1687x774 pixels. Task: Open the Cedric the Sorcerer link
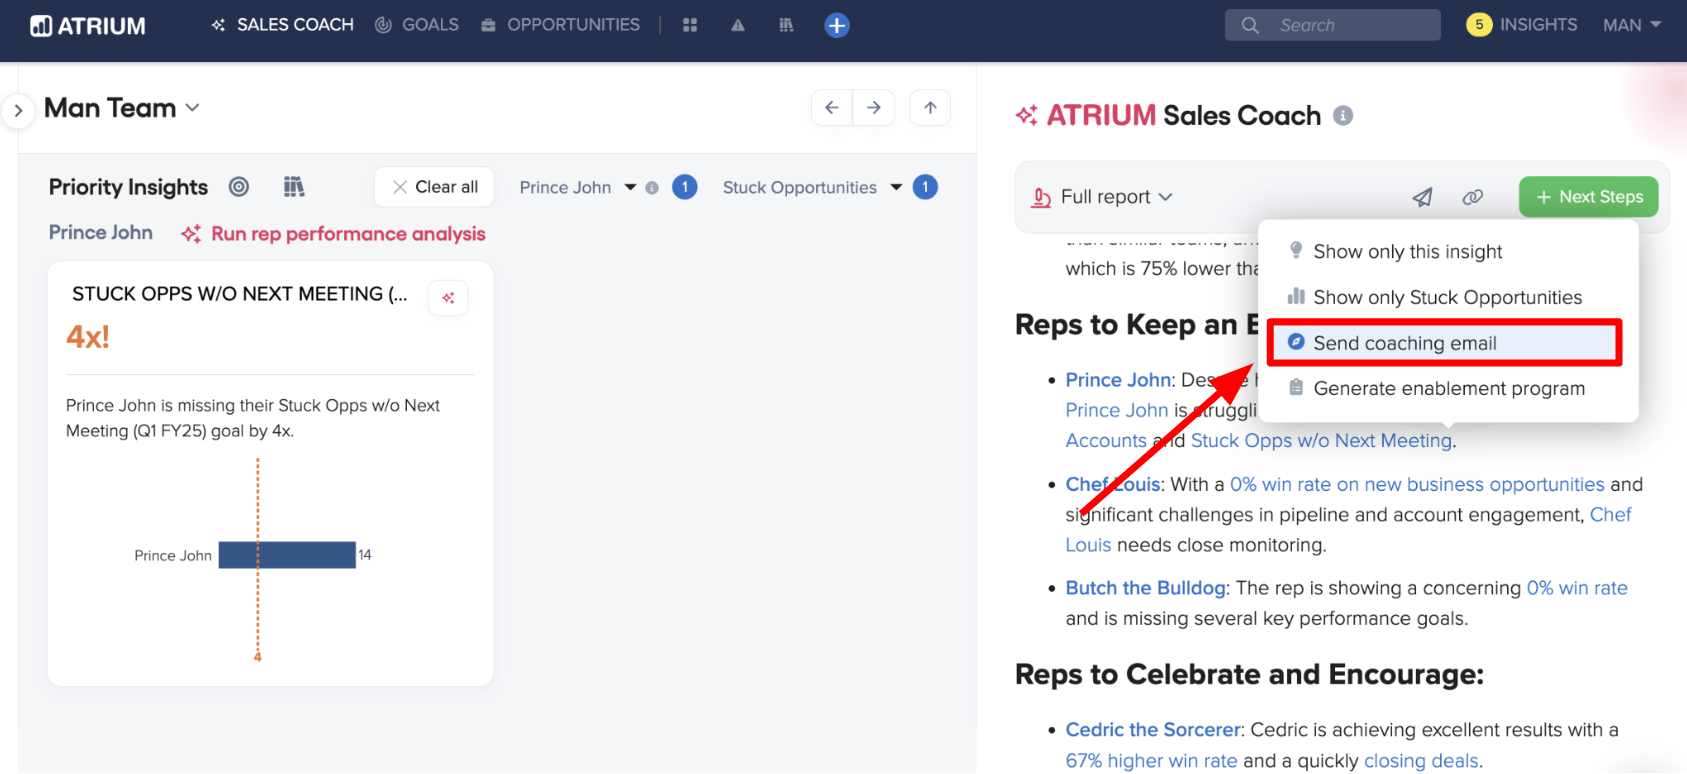(1153, 730)
